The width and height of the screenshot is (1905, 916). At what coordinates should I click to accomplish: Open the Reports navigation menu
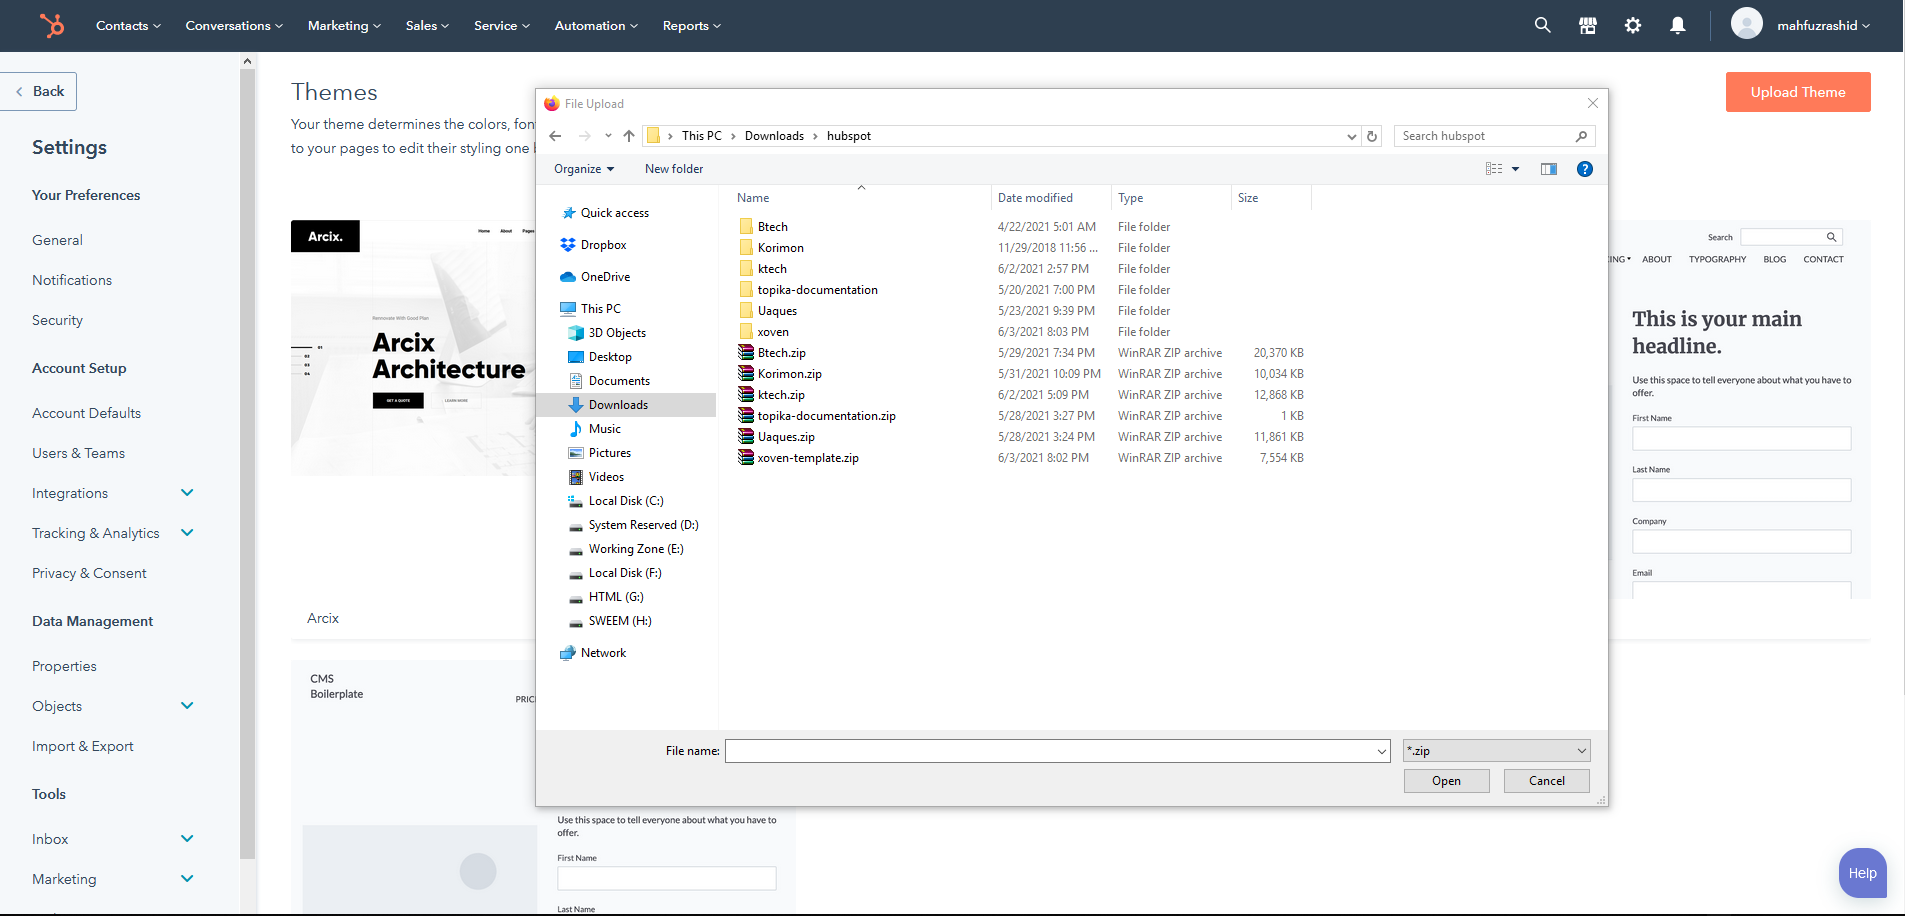click(x=691, y=26)
